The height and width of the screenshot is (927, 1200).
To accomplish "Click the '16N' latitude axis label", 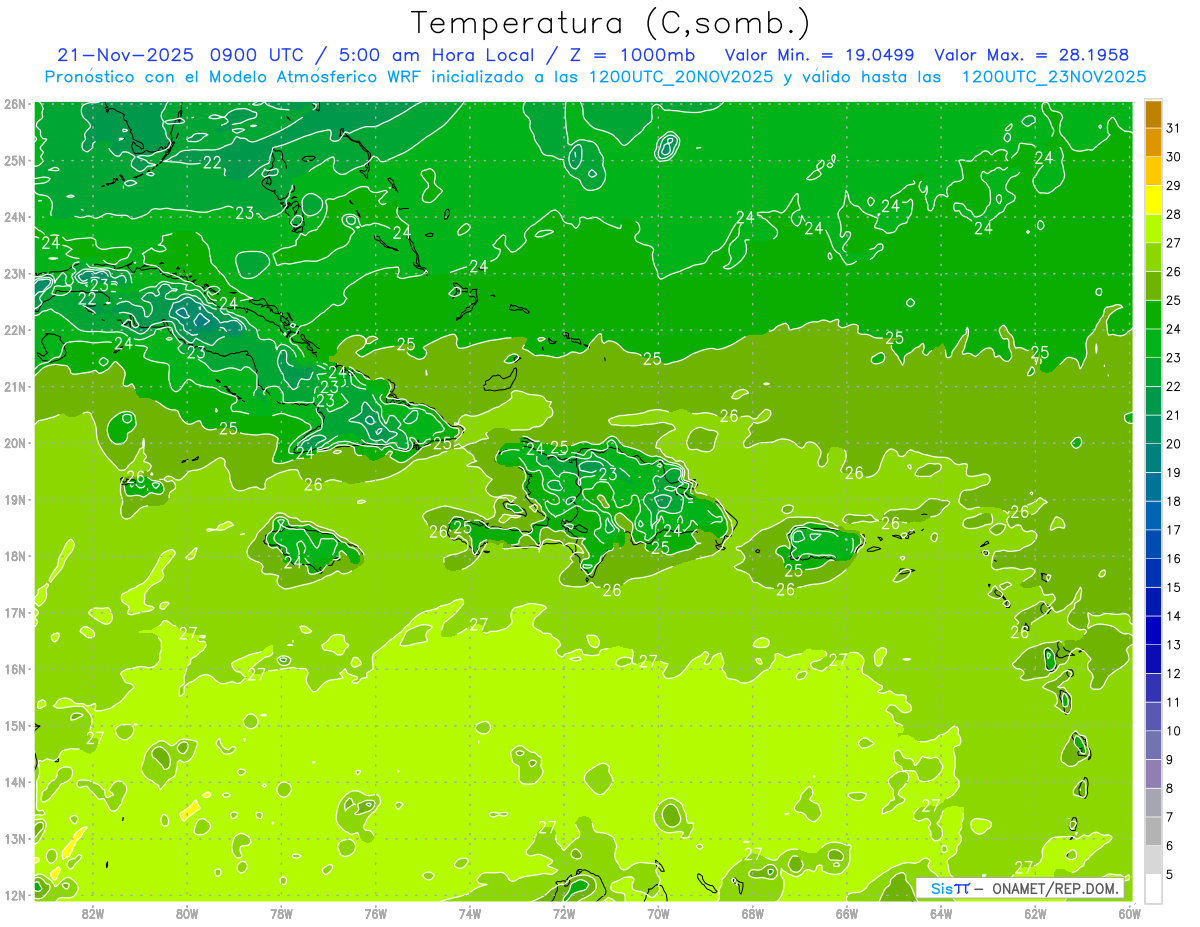I will click(x=15, y=669).
